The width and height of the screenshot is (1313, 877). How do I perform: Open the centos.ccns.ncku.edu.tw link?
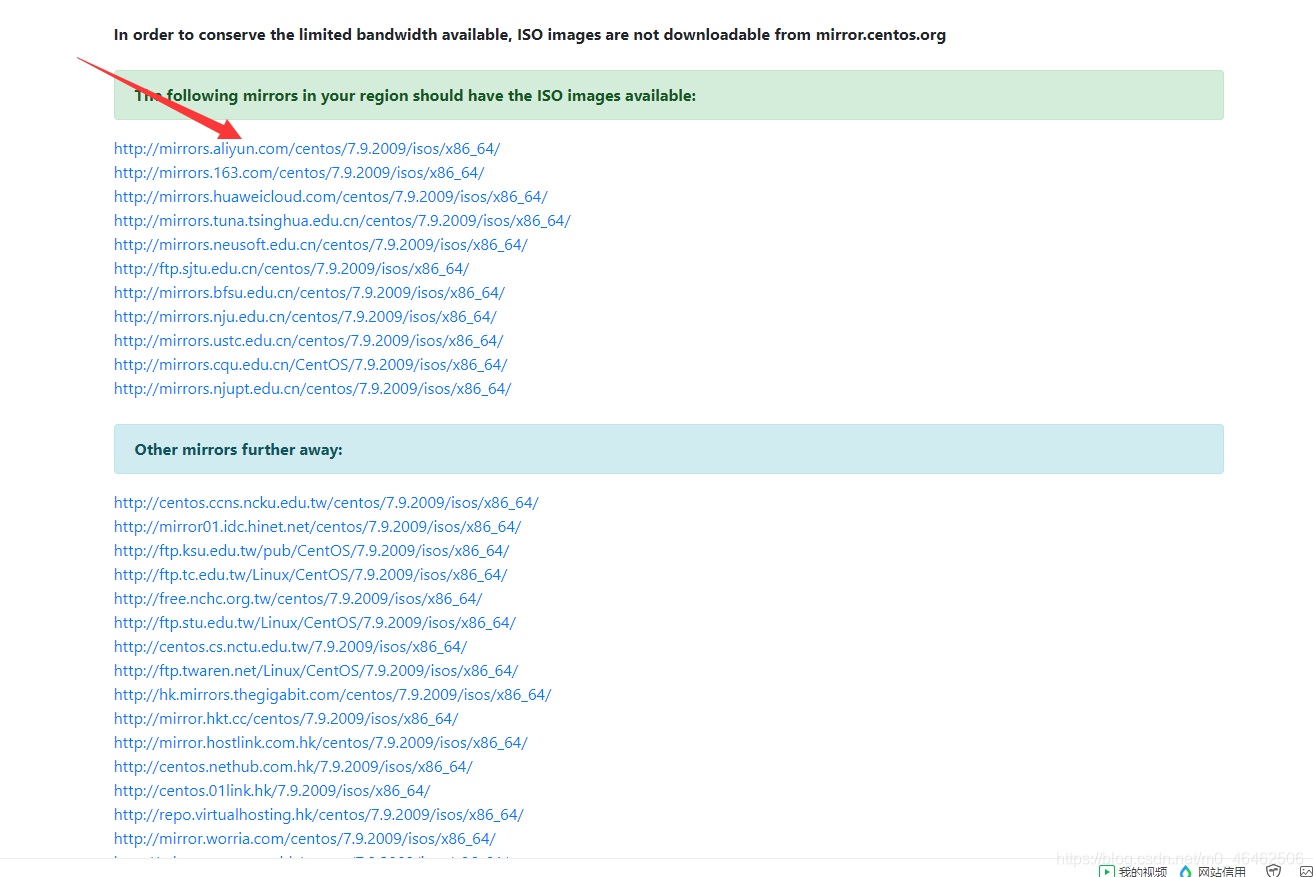(x=326, y=503)
